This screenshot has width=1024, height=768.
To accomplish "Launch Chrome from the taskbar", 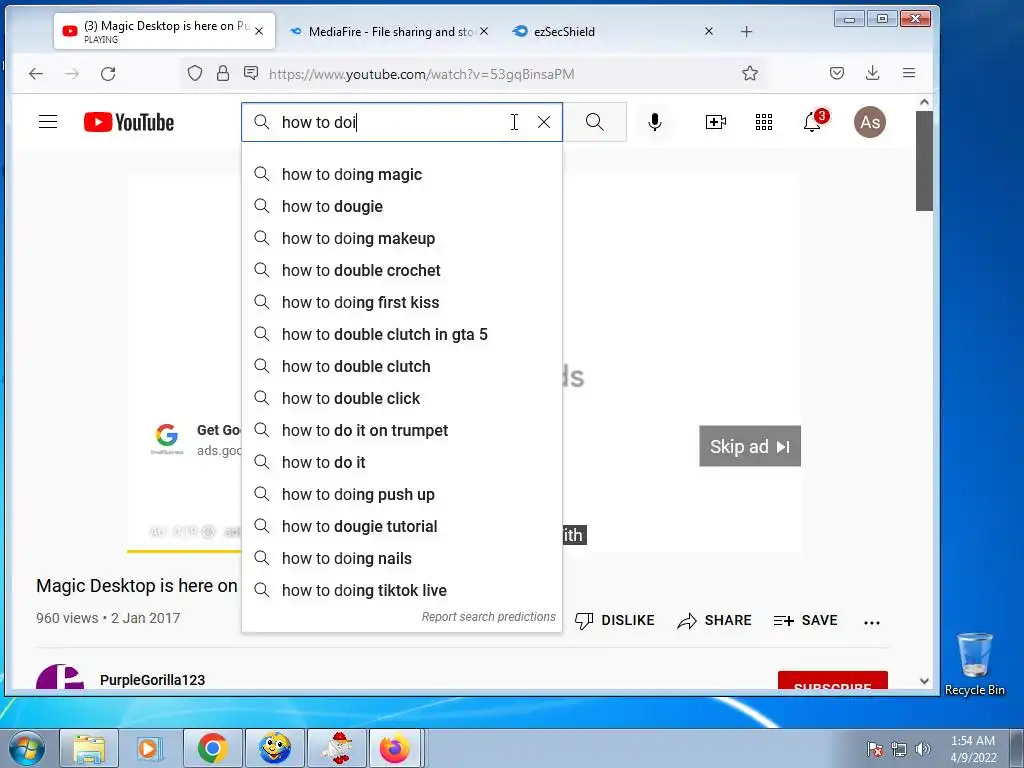I will pos(212,748).
